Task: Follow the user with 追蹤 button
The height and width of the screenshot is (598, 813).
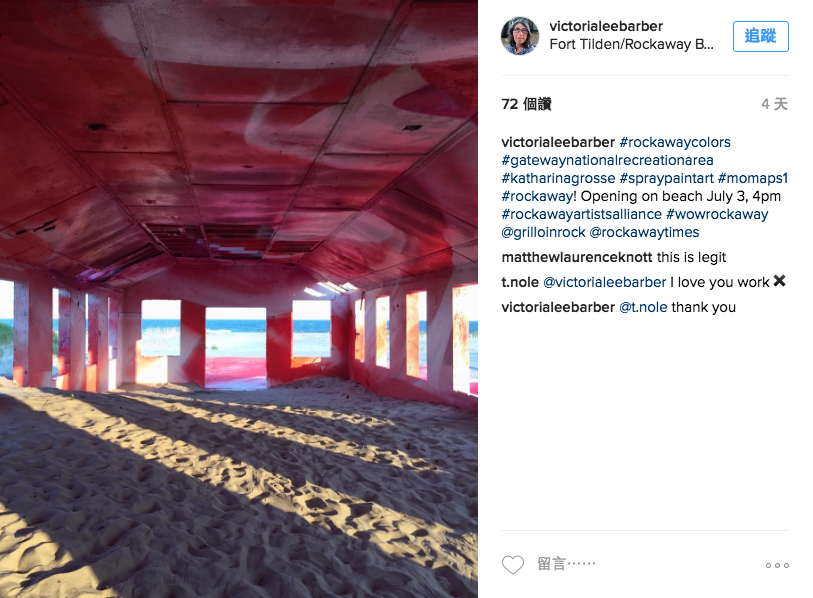Action: 761,36
